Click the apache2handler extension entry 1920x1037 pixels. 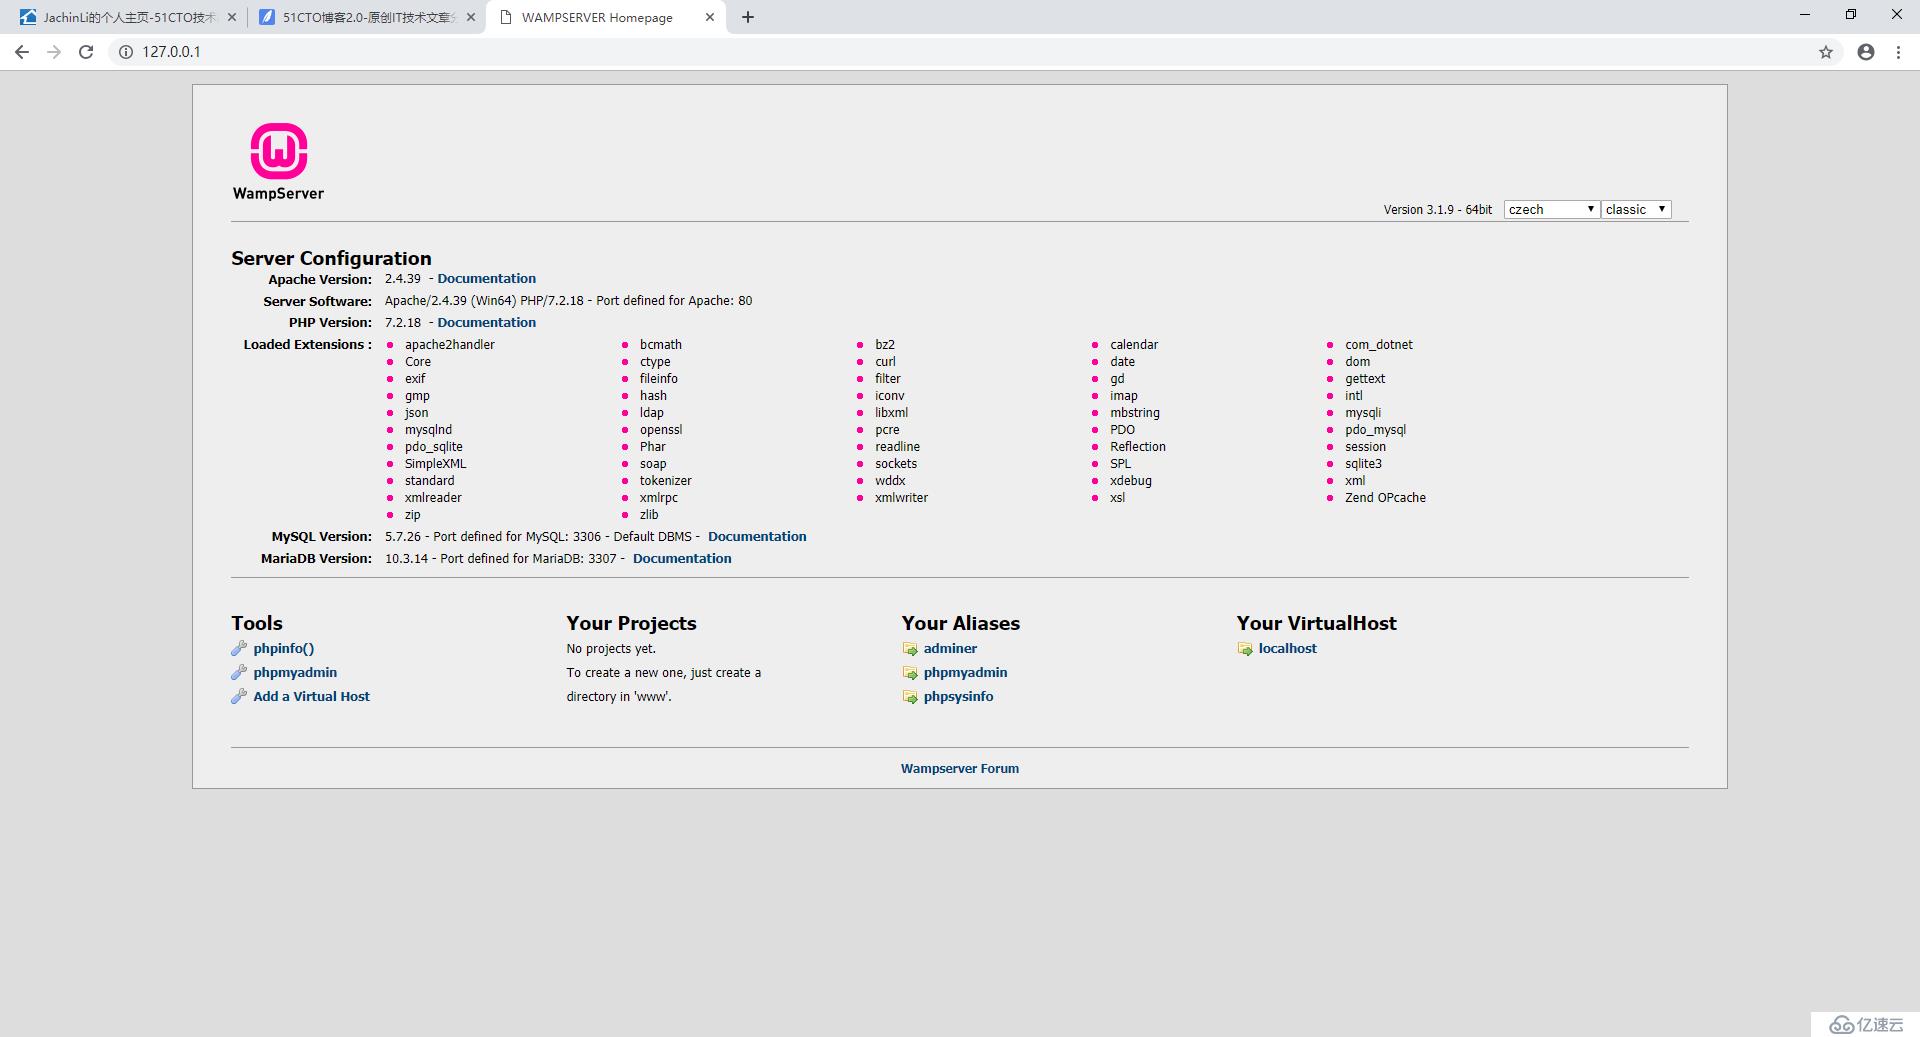coord(450,344)
